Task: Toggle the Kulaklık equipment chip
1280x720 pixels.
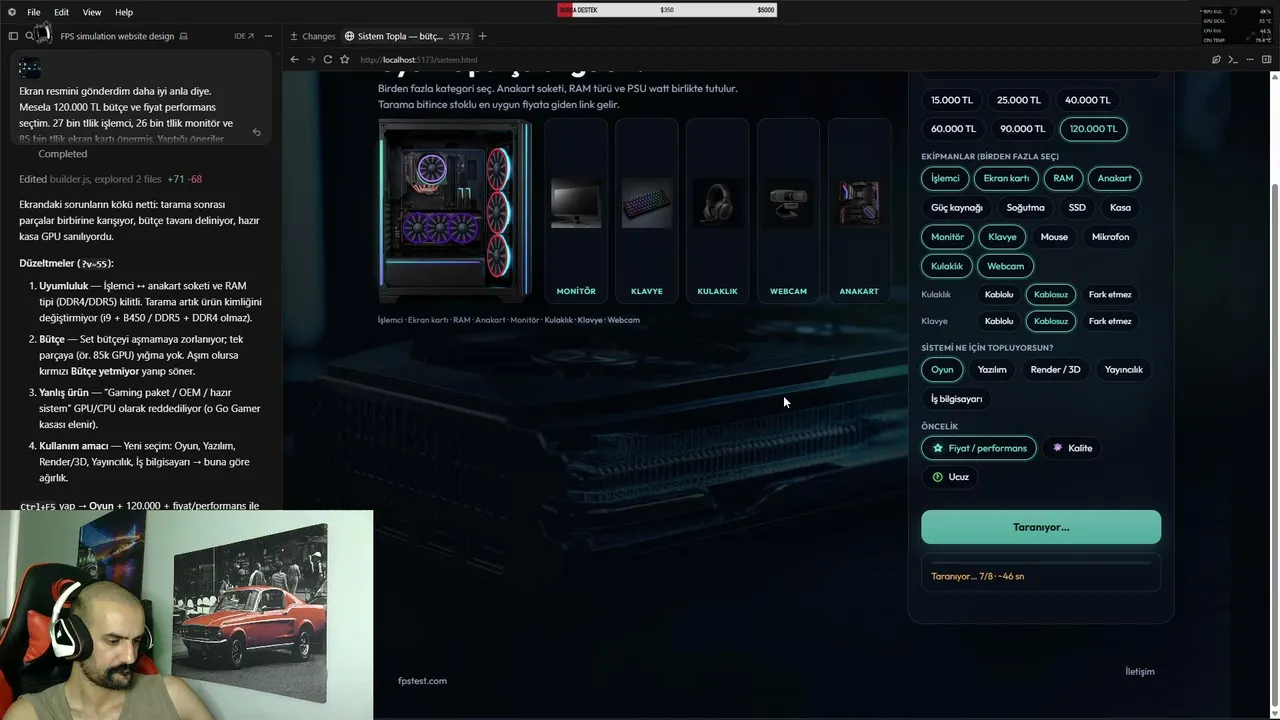Action: click(947, 266)
